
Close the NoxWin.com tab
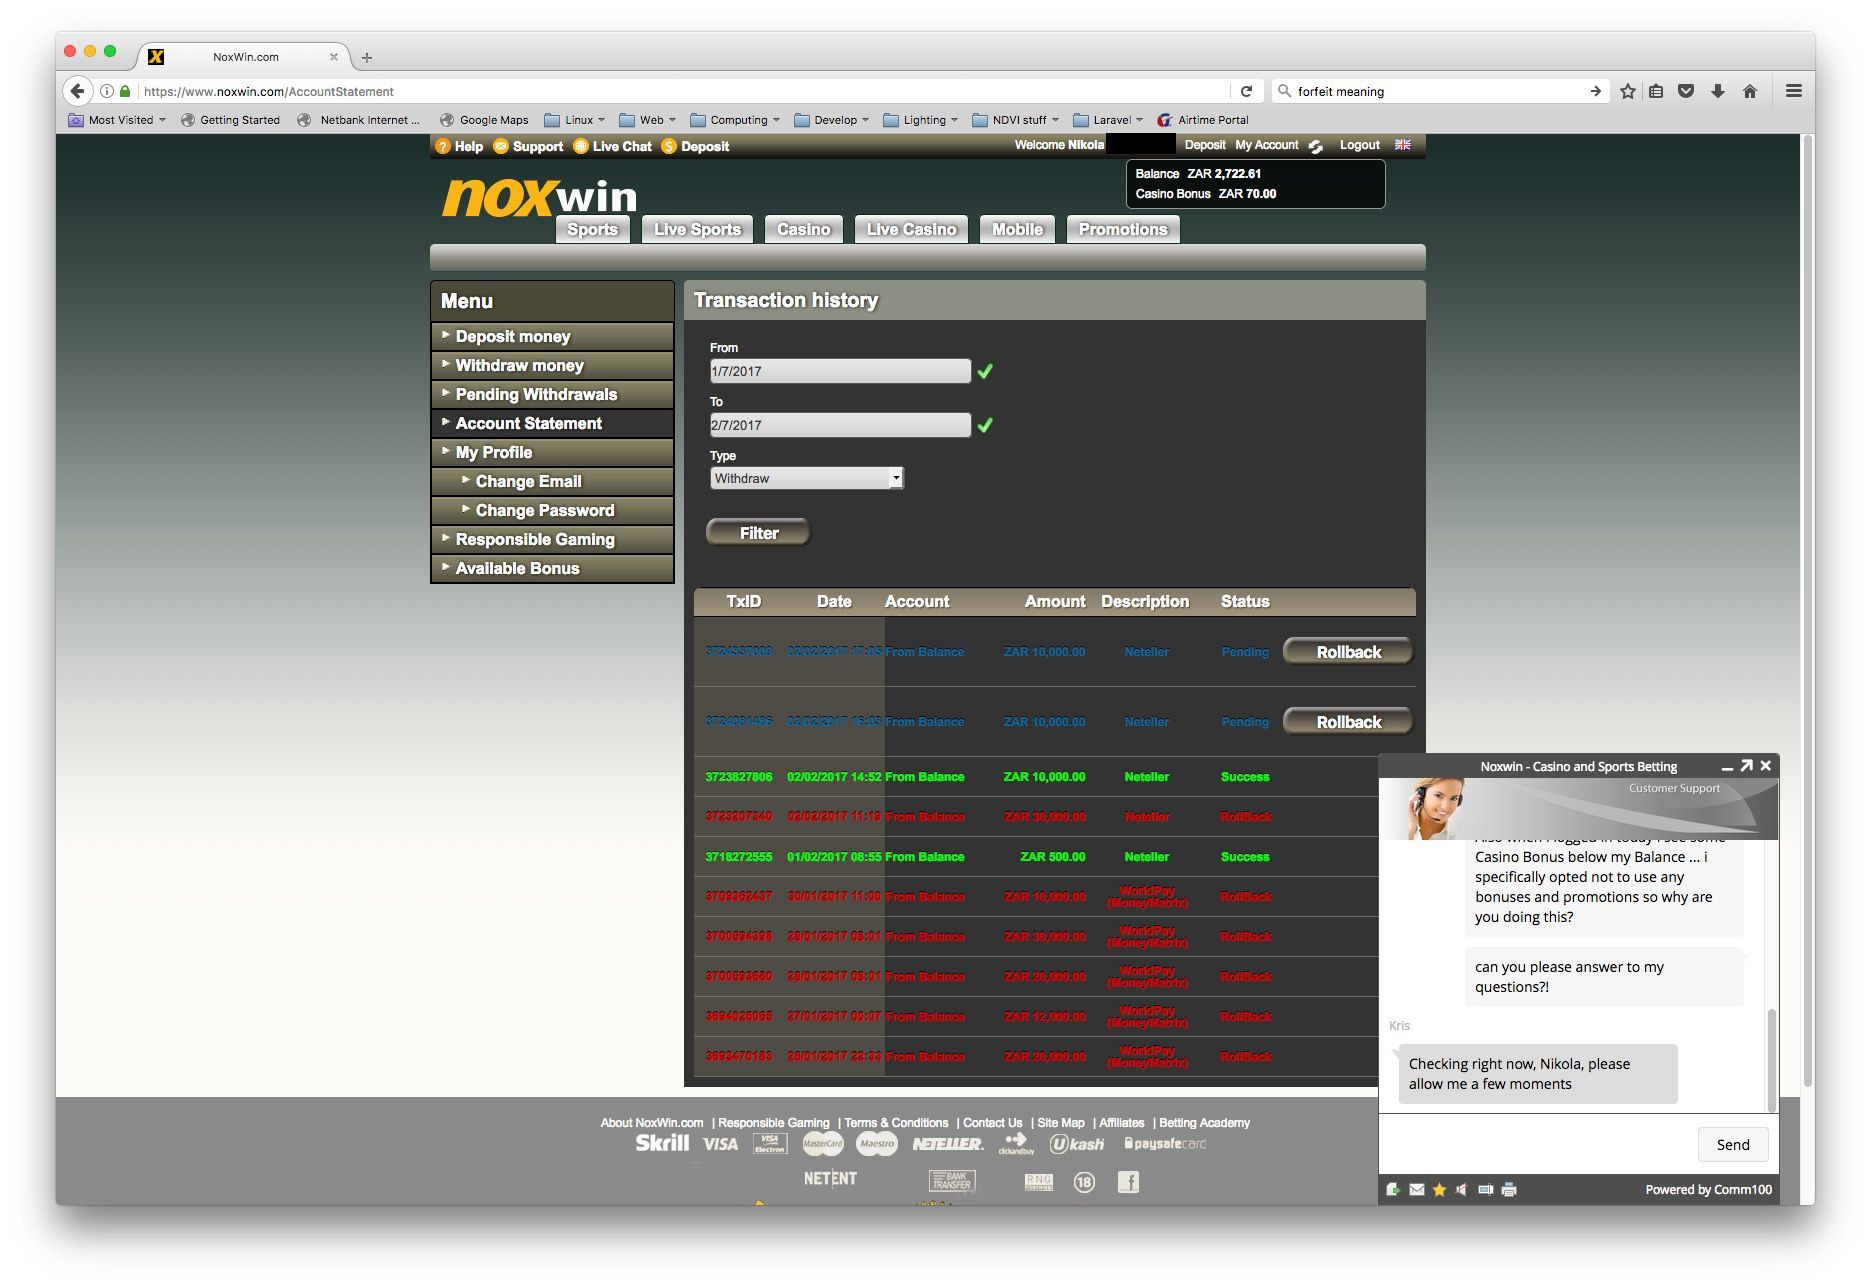pos(334,57)
